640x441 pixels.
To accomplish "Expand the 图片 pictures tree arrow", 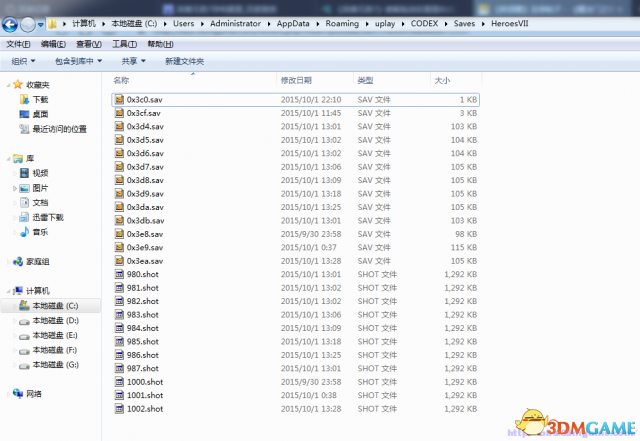I will pos(15,188).
